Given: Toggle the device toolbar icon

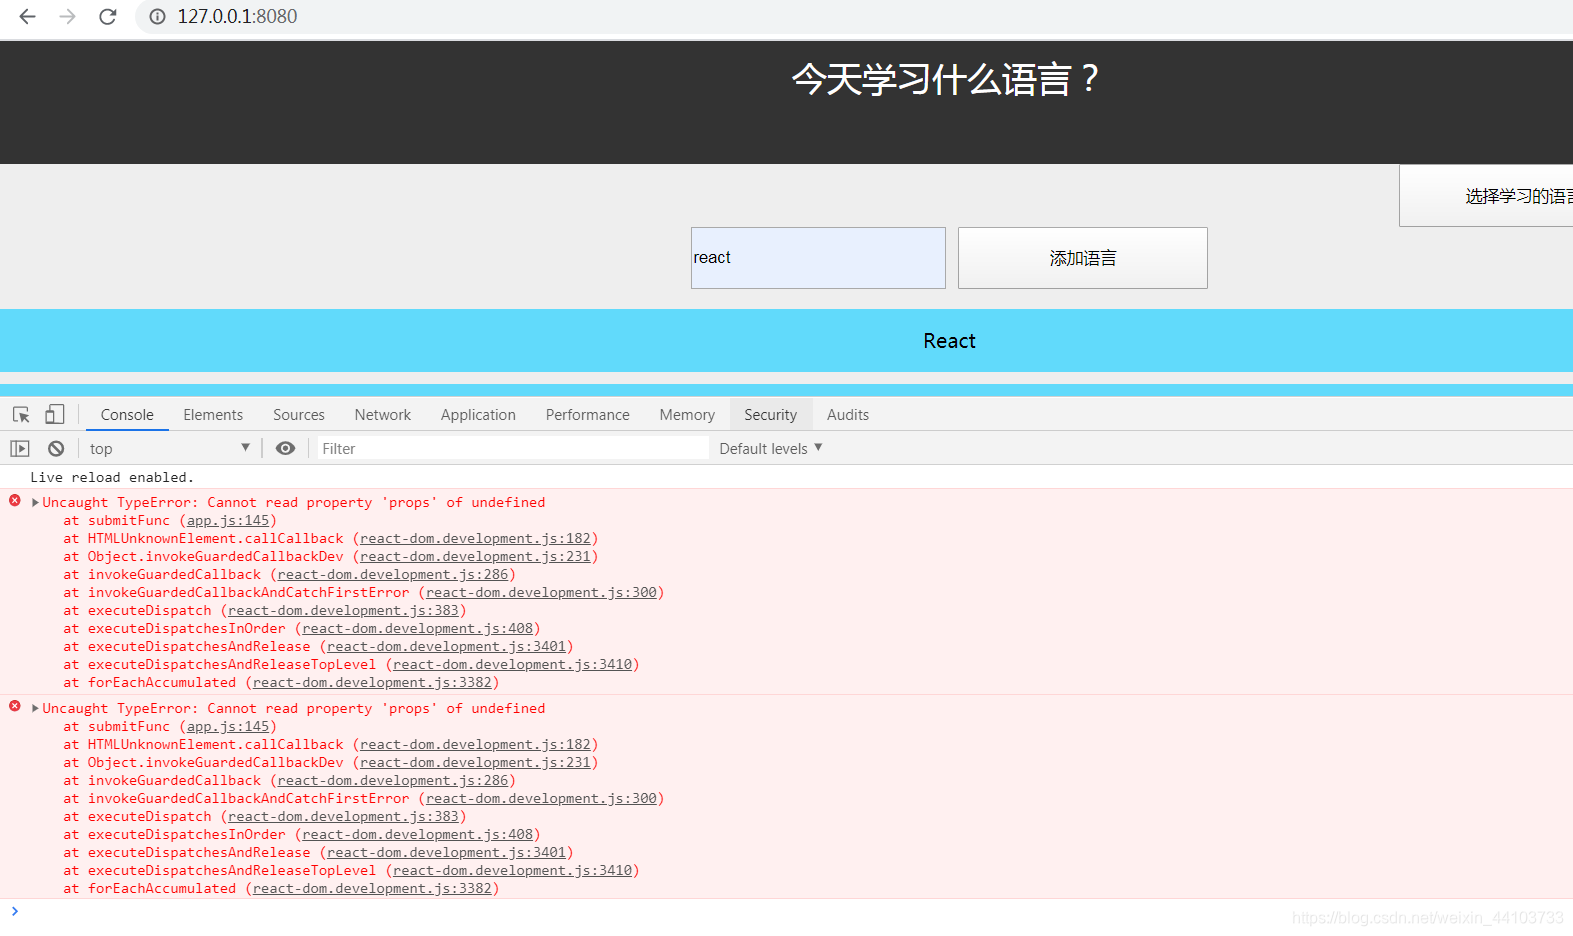Looking at the screenshot, I should [x=55, y=414].
